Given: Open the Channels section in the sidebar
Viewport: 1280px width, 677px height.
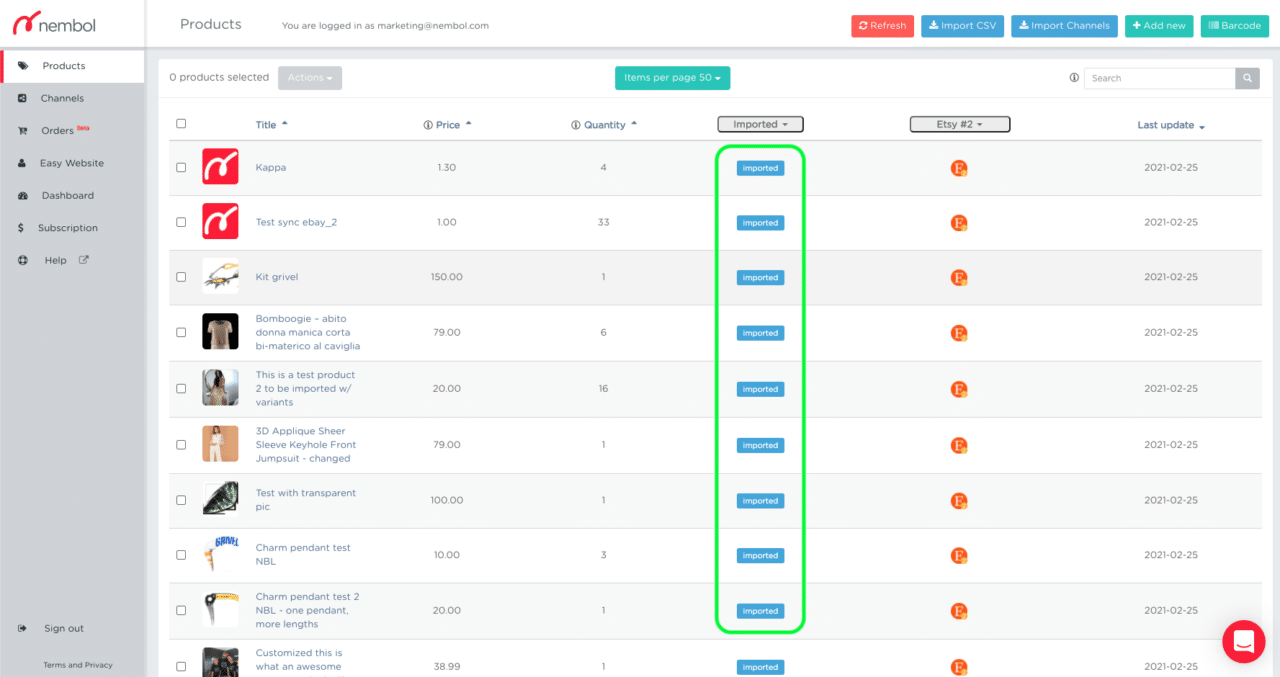Looking at the screenshot, I should pyautogui.click(x=60, y=97).
